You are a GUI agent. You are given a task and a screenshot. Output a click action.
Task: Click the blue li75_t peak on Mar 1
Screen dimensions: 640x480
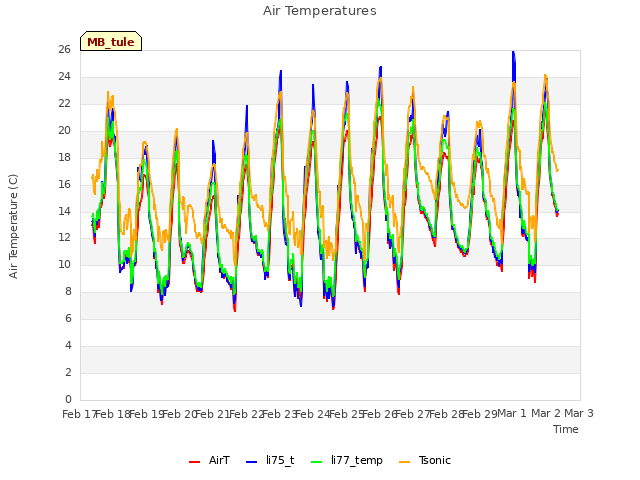coord(513,53)
